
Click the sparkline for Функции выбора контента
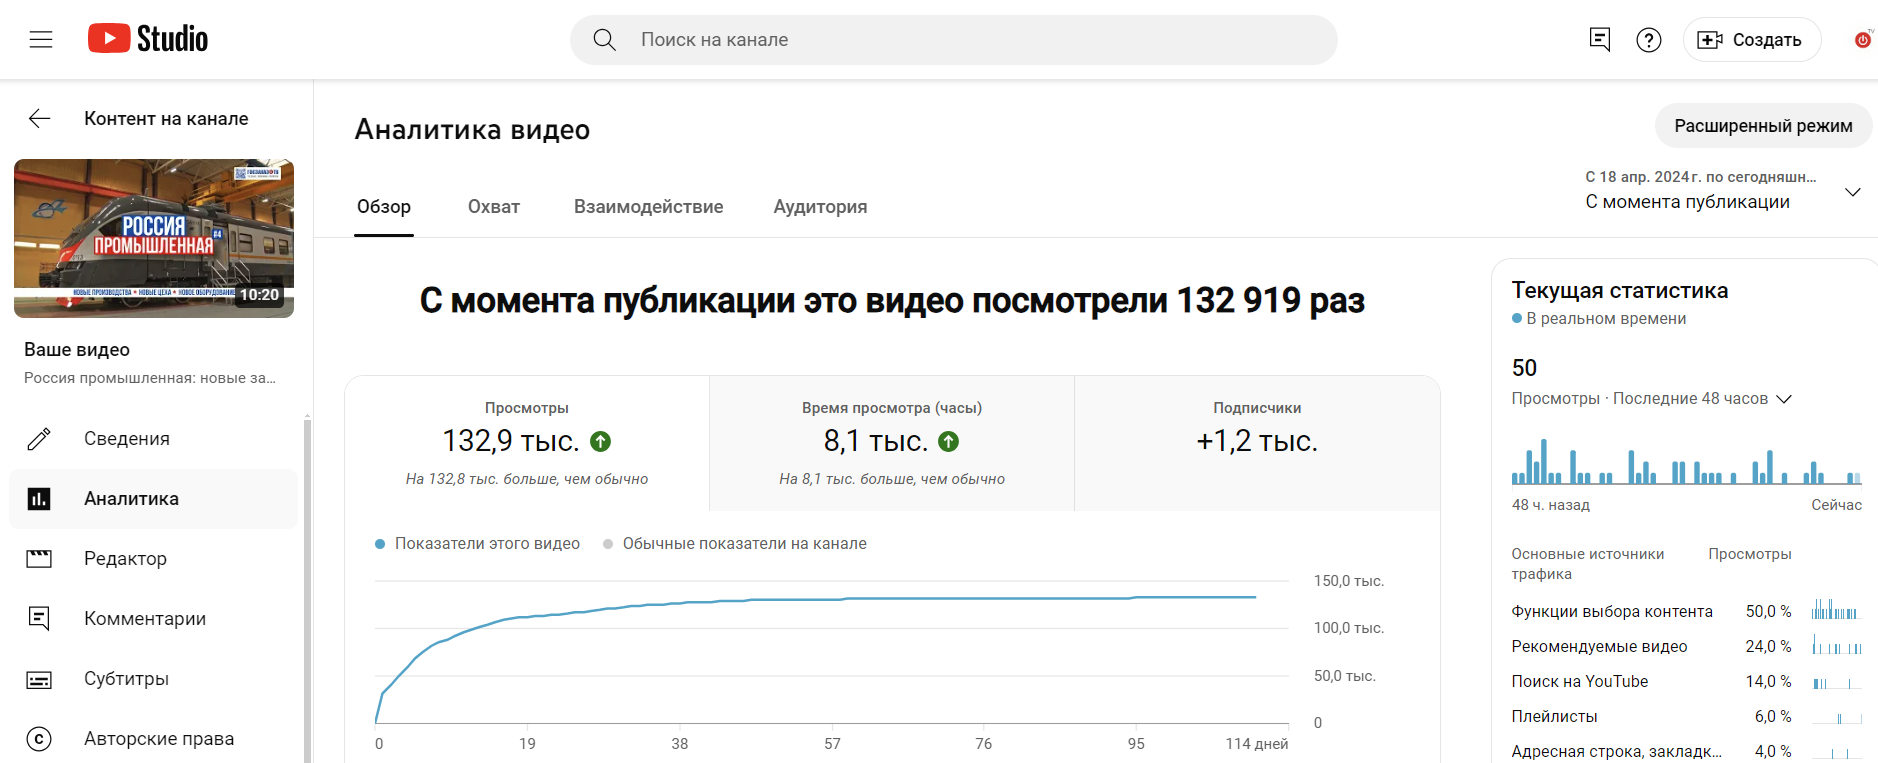click(1837, 609)
